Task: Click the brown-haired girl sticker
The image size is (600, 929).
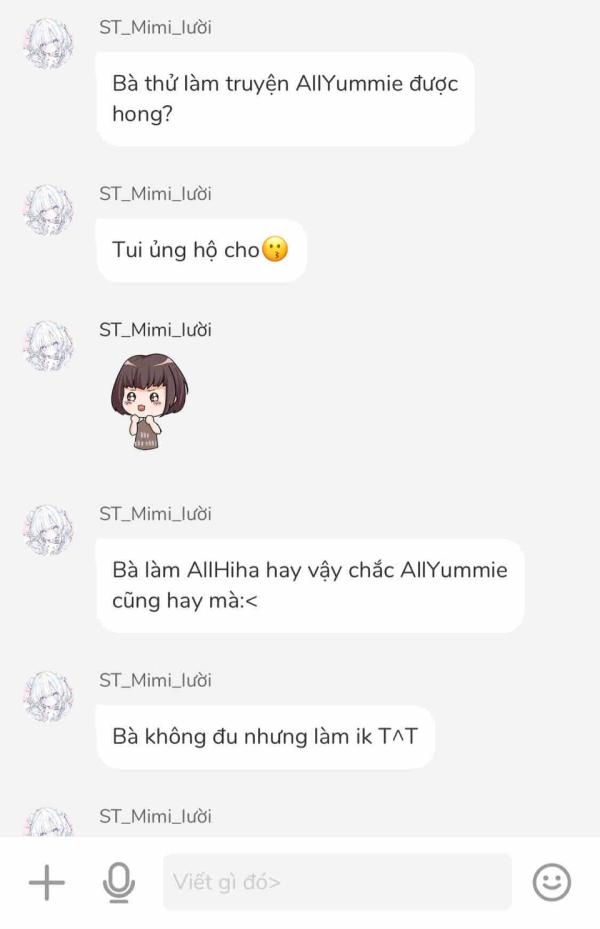Action: tap(149, 402)
